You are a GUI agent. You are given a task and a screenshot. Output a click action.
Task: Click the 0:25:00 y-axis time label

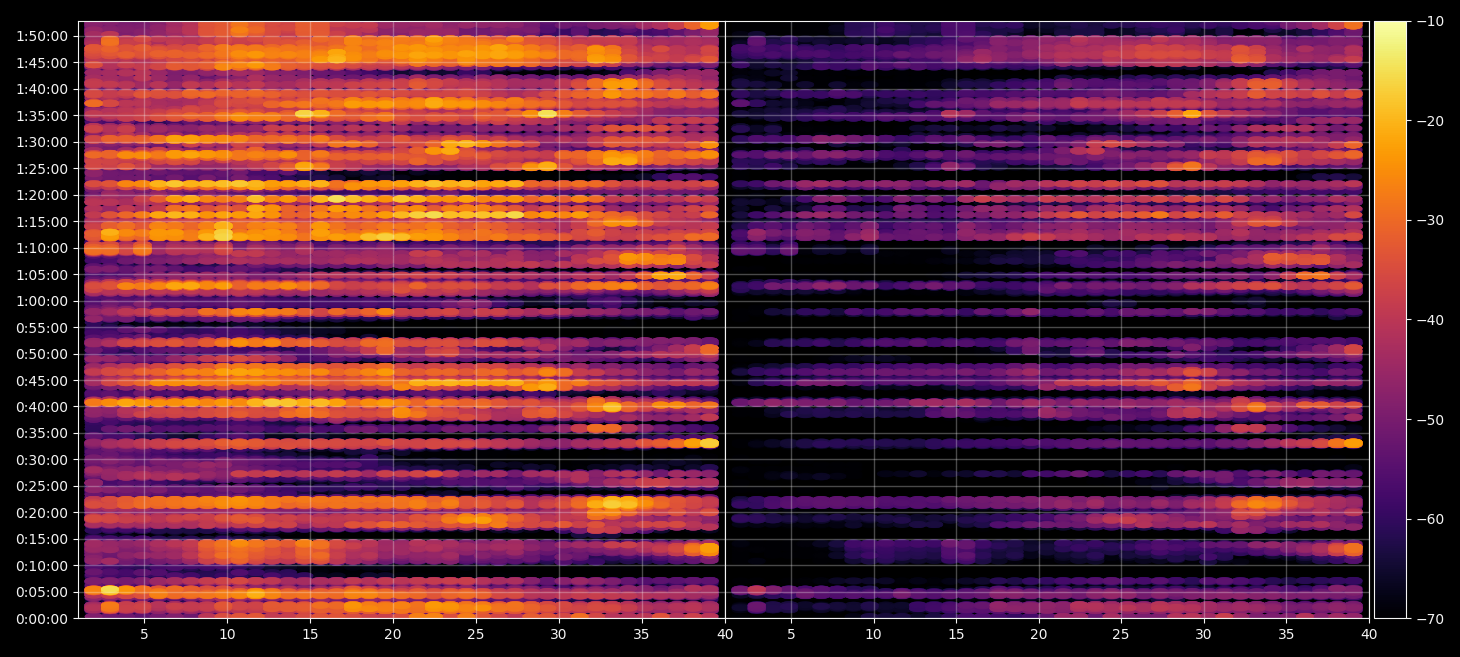42,486
